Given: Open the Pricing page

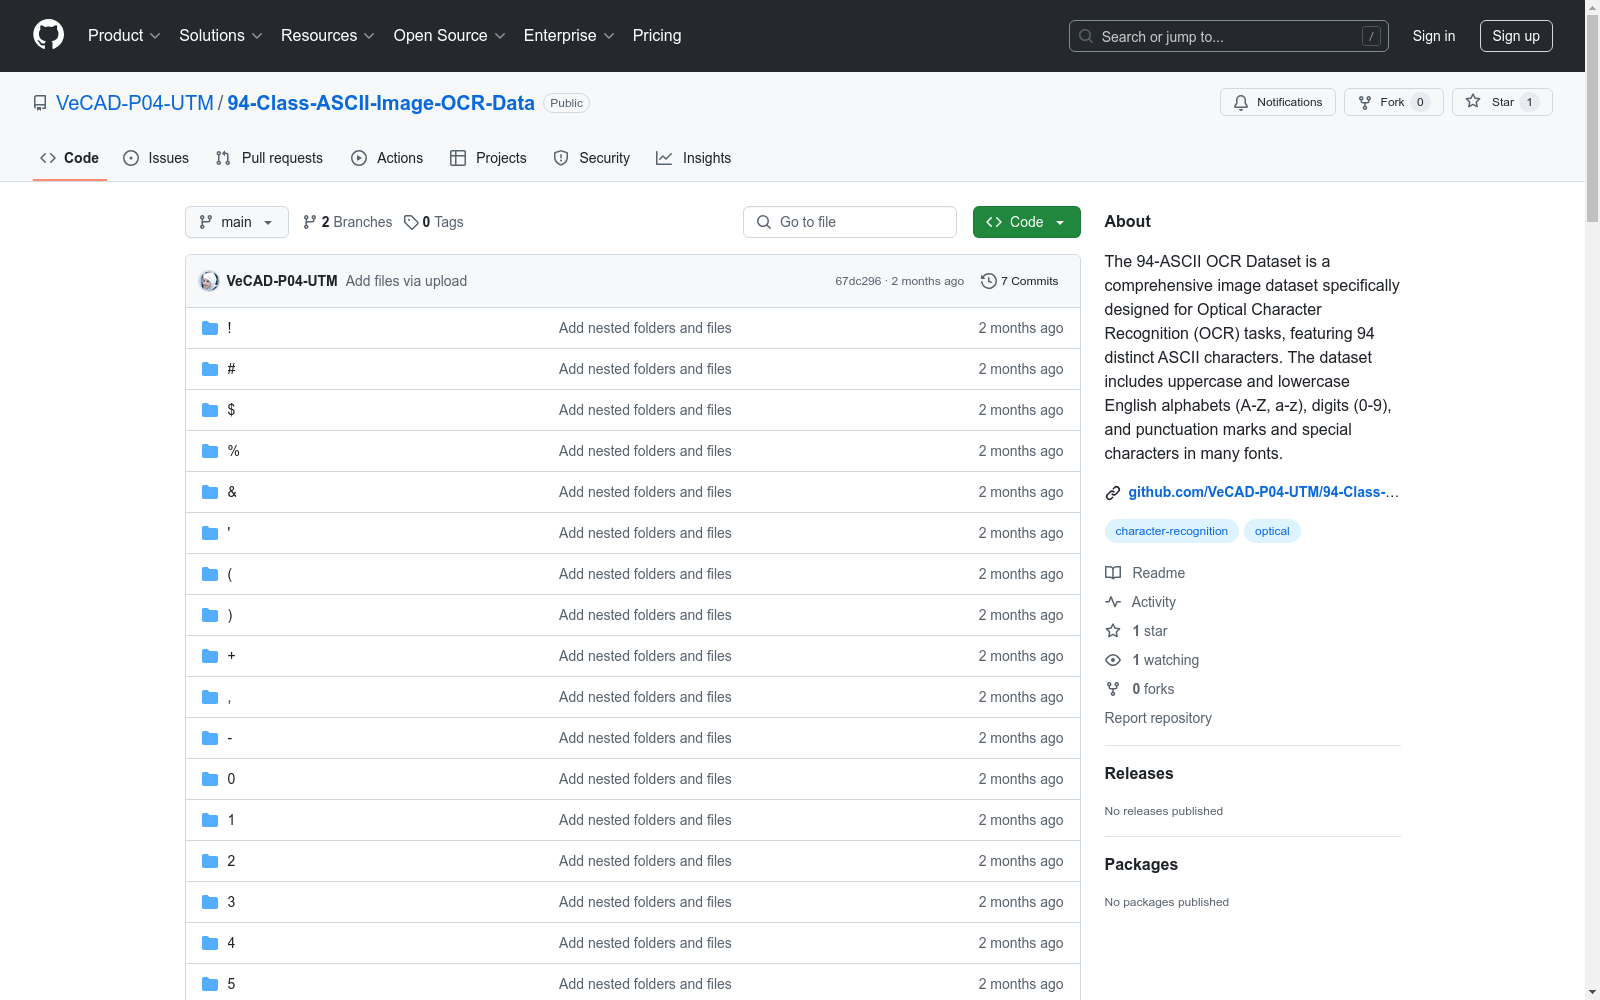Looking at the screenshot, I should (657, 36).
